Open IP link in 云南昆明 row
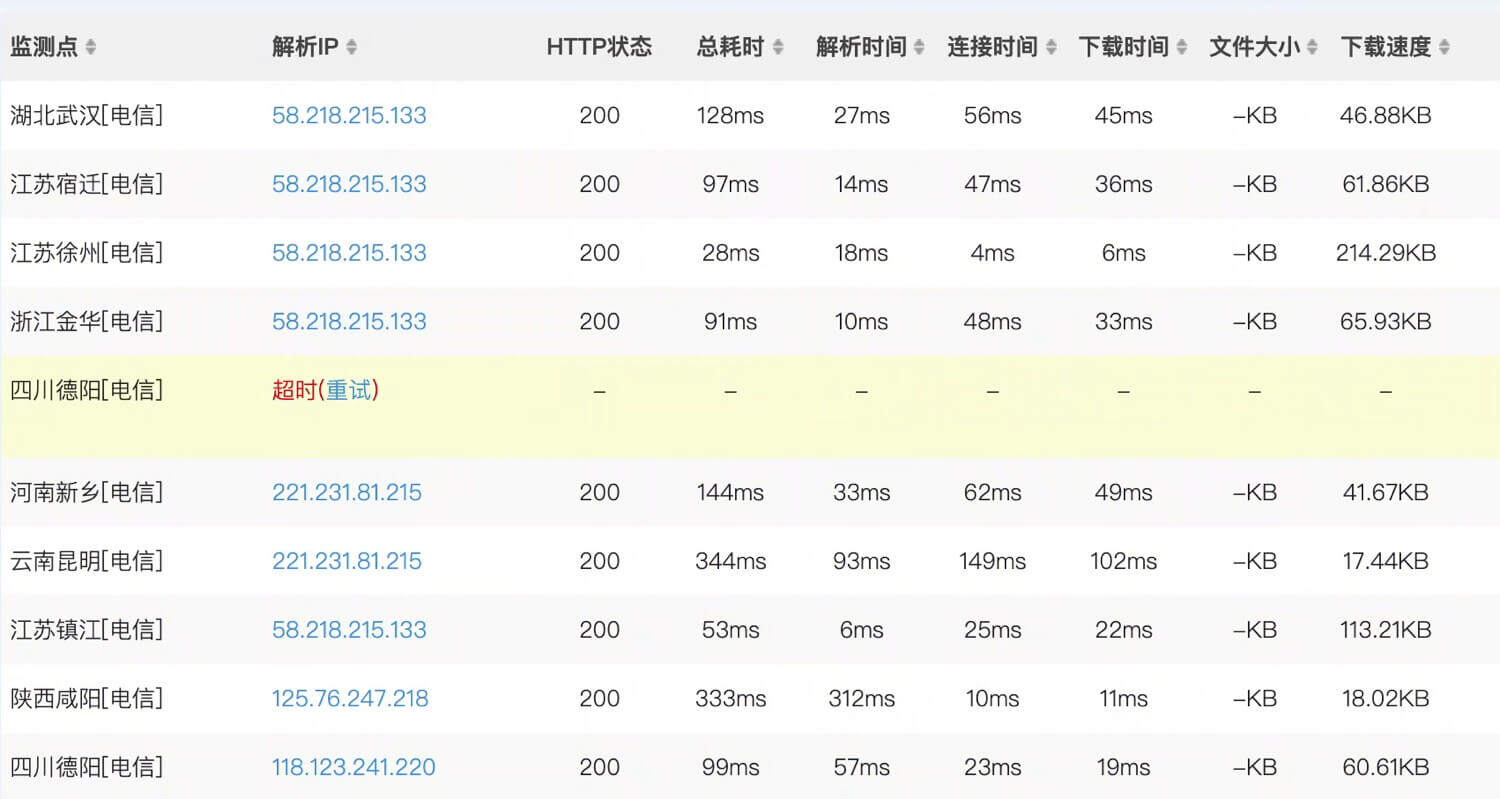 tap(347, 561)
